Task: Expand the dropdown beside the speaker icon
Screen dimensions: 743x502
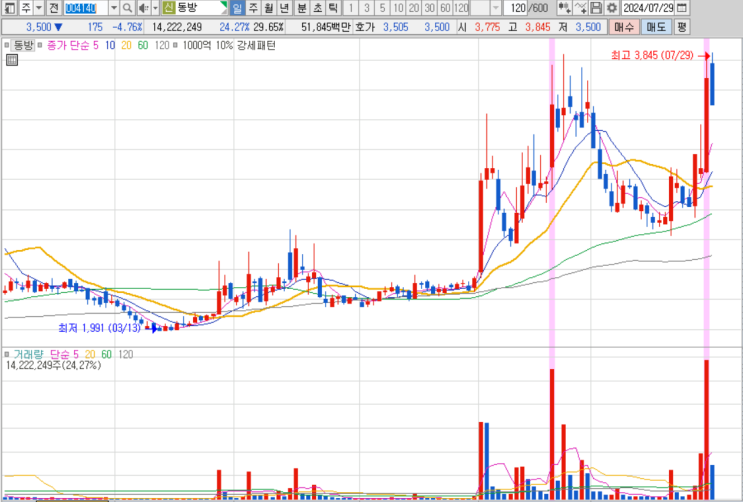Action: pyautogui.click(x=155, y=8)
